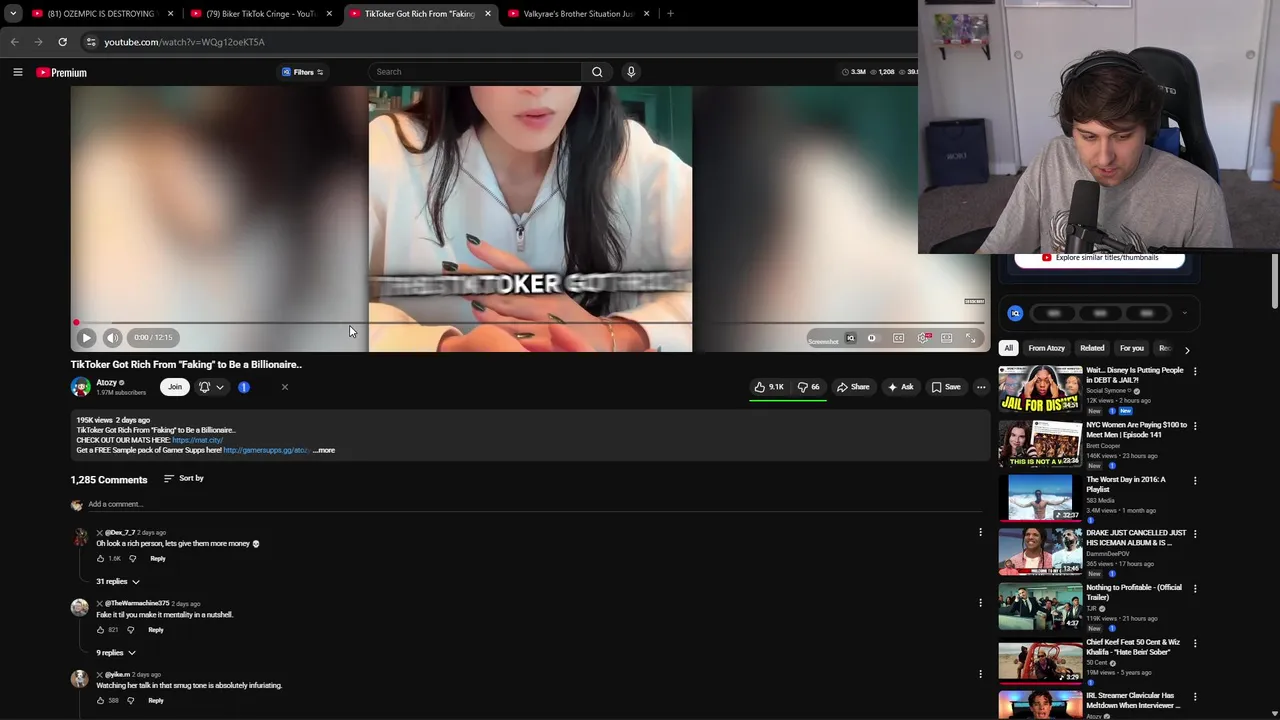Open the gamersupps.gg link in description
This screenshot has height=720, width=1280.
(266, 451)
